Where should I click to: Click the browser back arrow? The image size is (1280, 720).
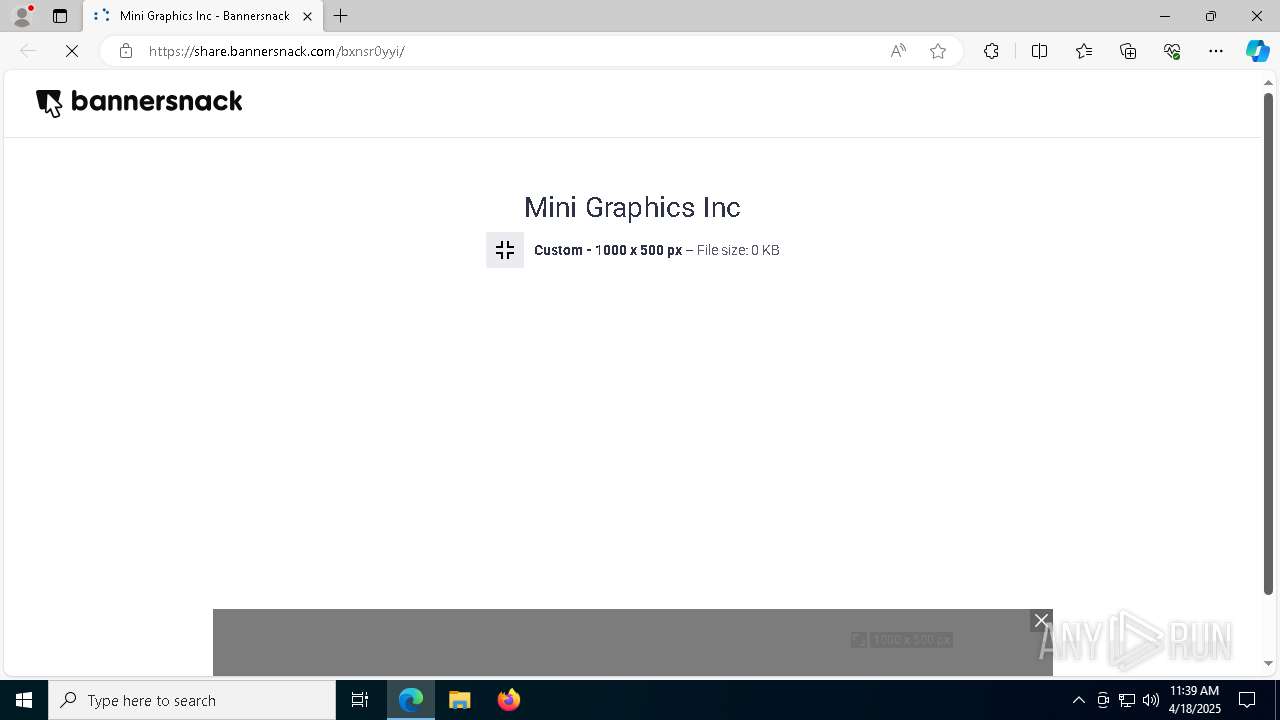tap(28, 51)
